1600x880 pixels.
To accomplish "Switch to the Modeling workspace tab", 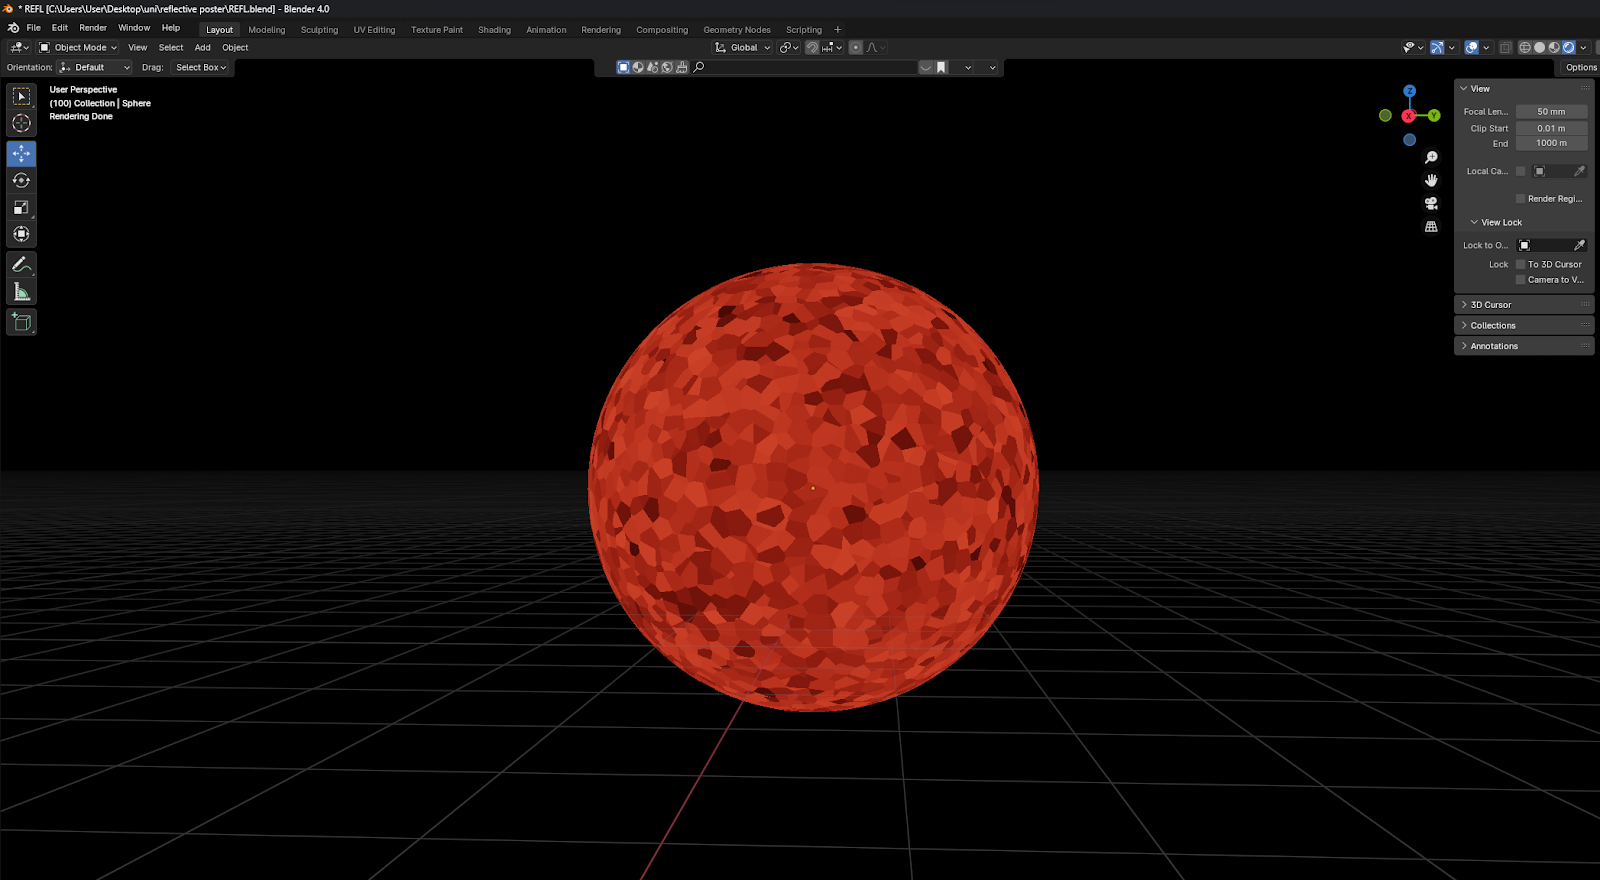I will click(x=267, y=30).
